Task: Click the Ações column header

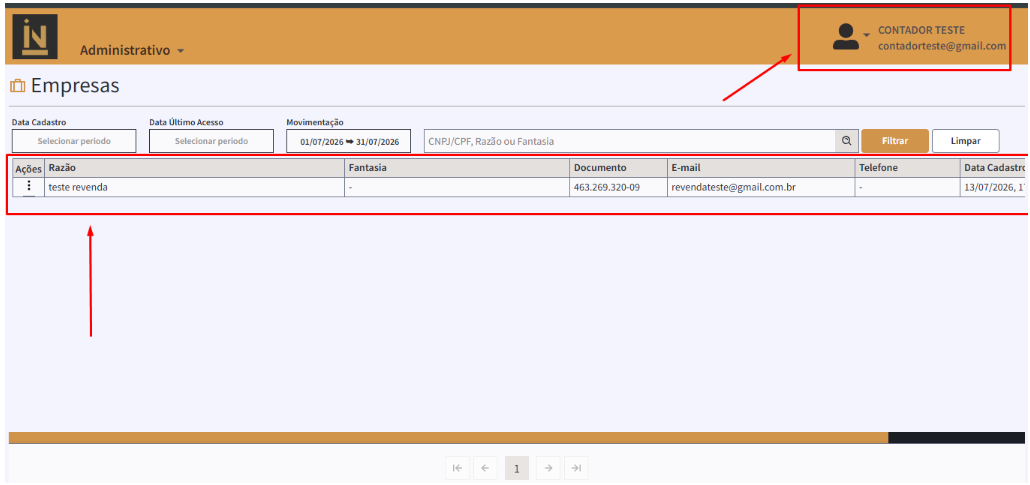Action: point(28,168)
